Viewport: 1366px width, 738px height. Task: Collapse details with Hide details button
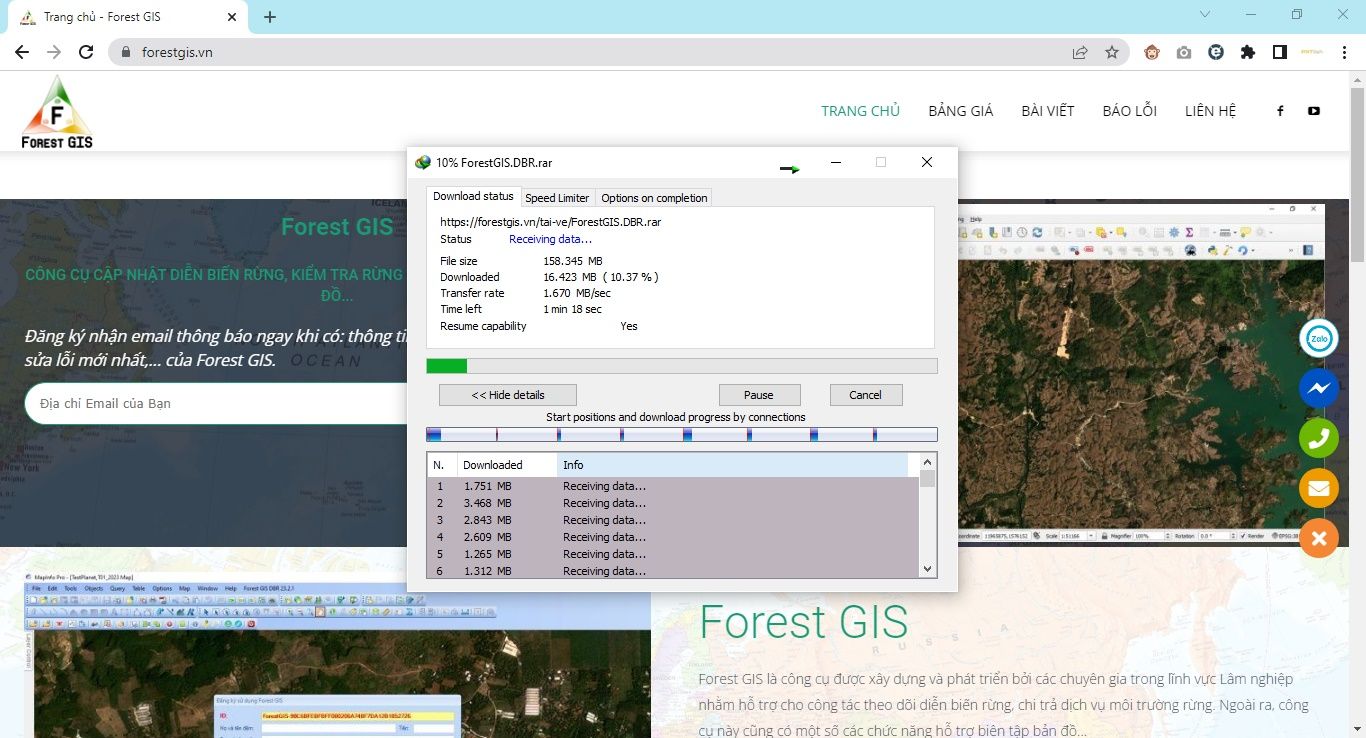click(507, 395)
